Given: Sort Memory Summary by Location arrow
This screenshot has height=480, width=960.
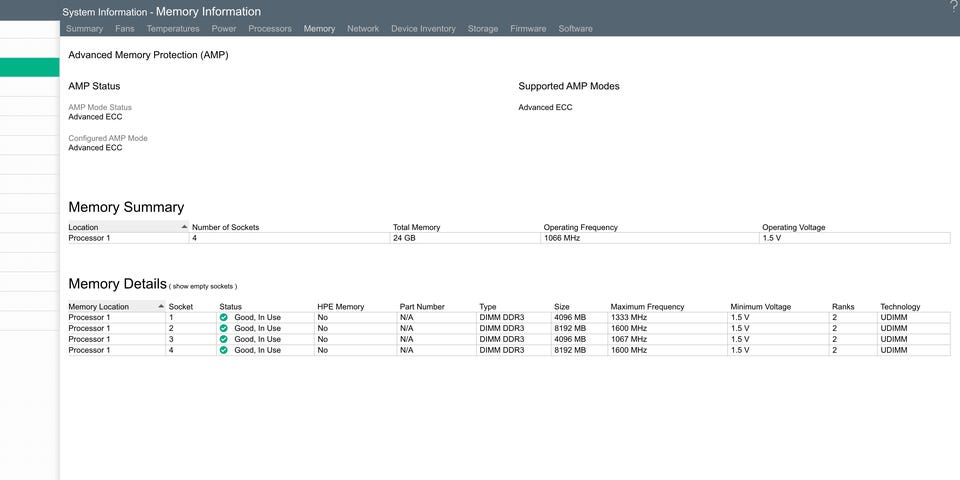Looking at the screenshot, I should click(184, 227).
